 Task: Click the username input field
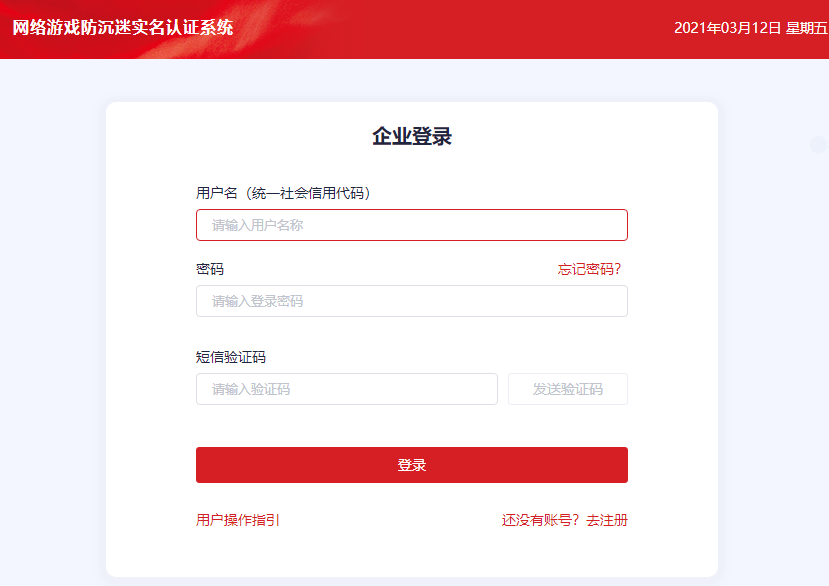(x=411, y=225)
